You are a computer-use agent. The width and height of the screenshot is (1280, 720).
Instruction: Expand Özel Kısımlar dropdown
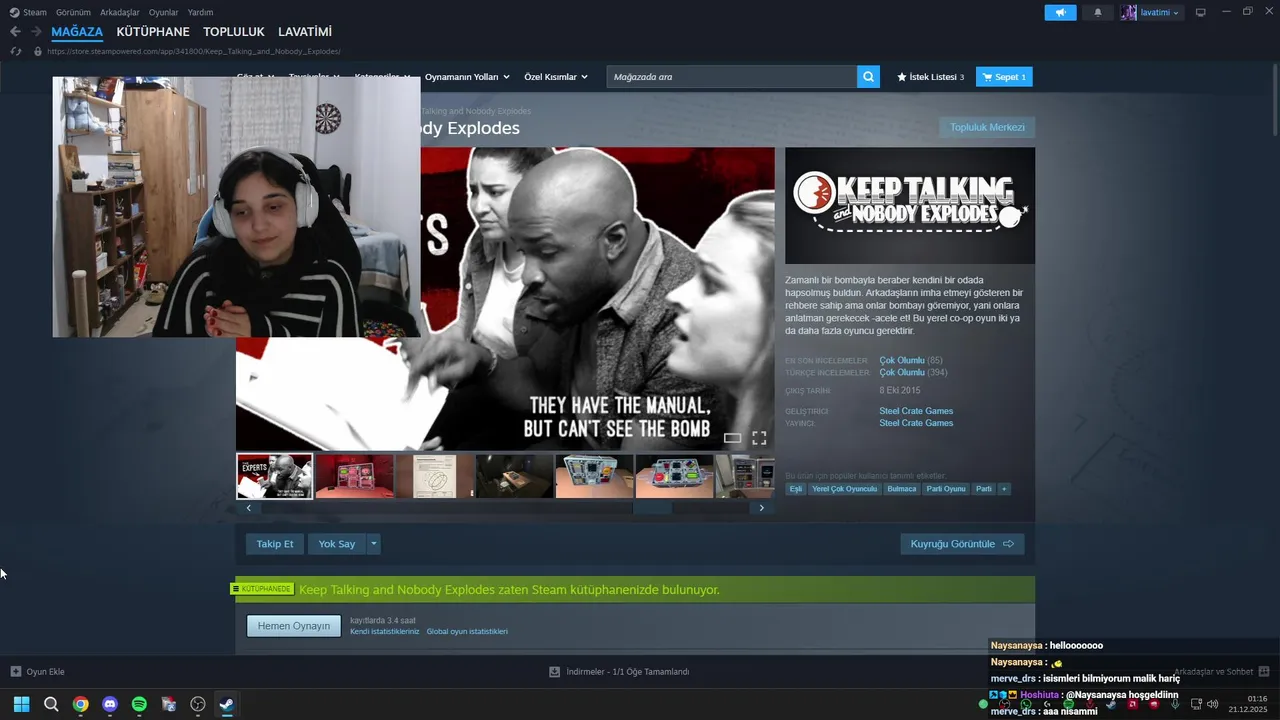pos(556,77)
